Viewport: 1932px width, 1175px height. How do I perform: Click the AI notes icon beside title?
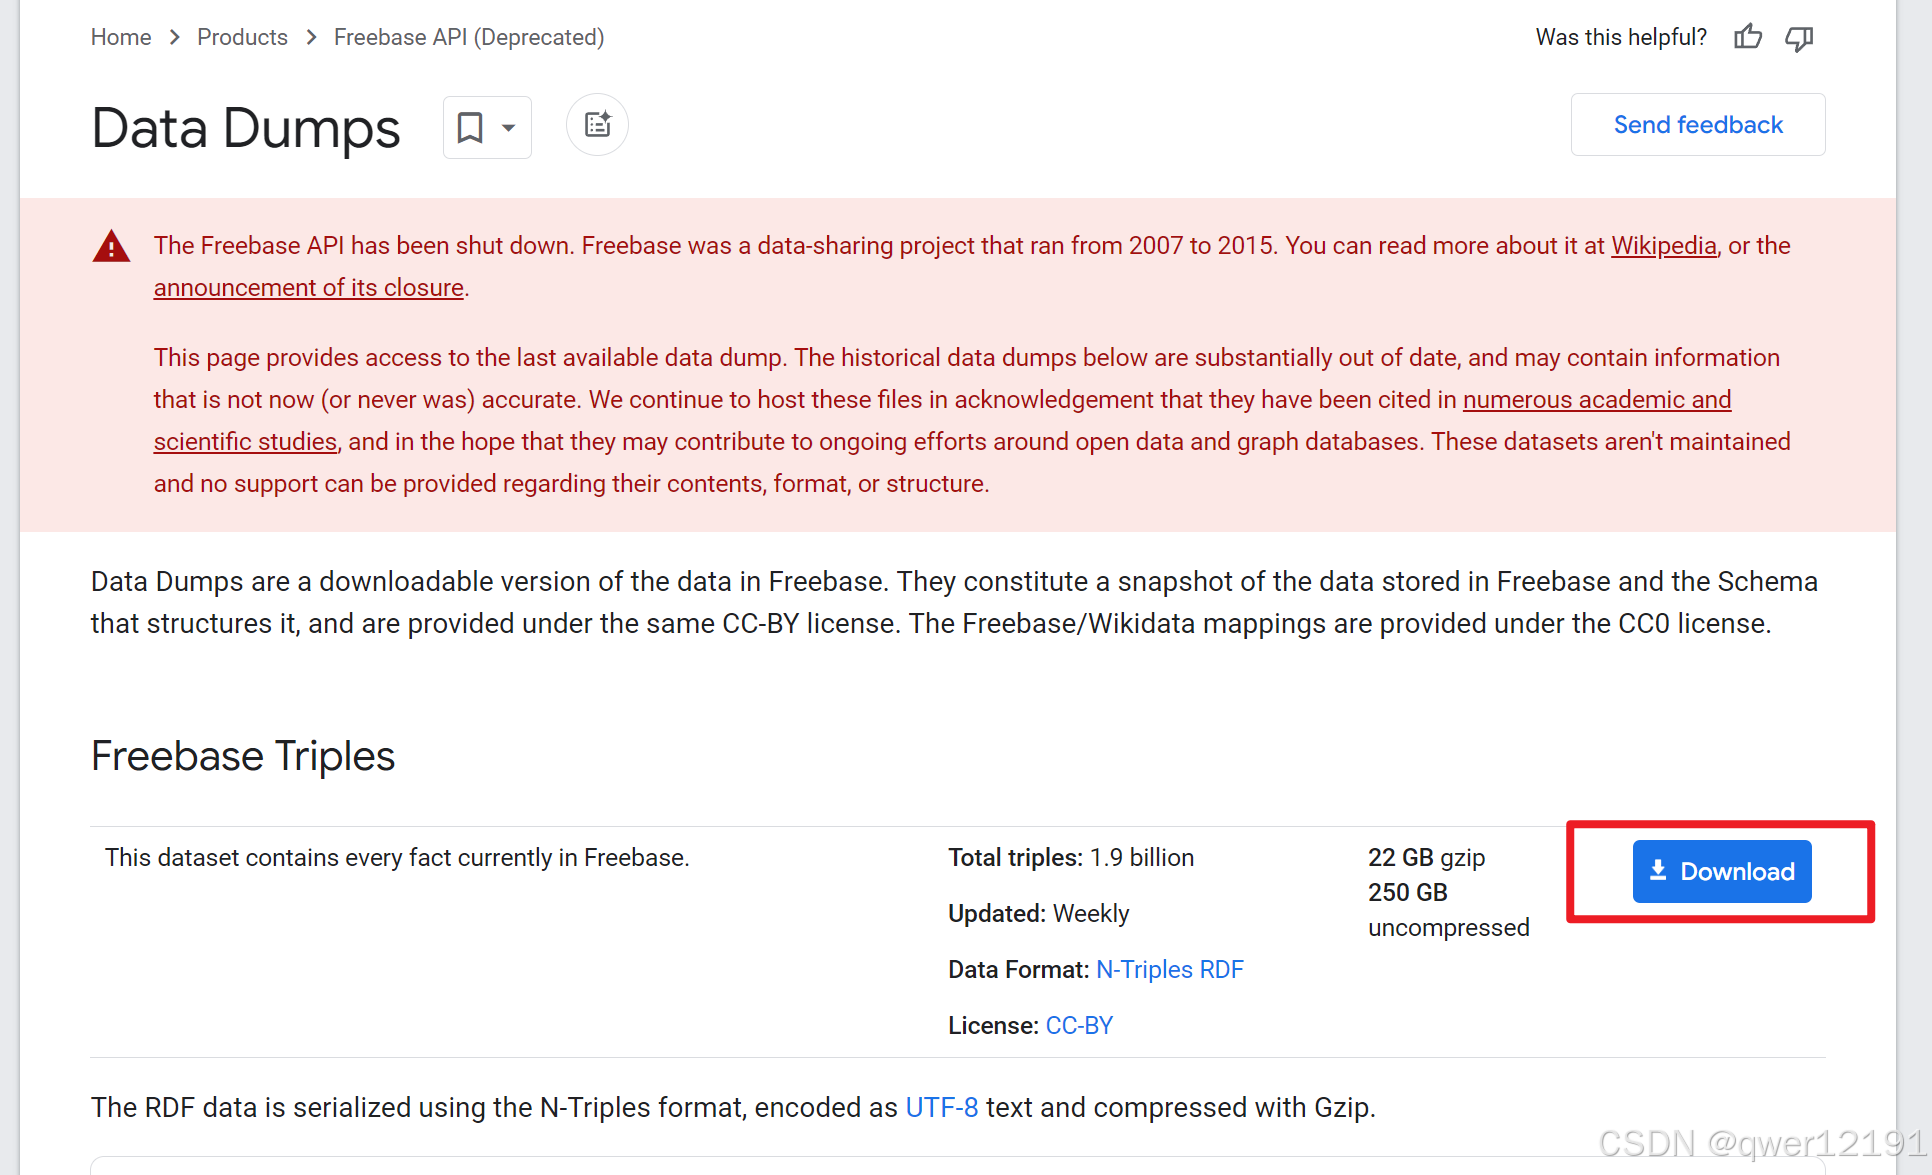(x=597, y=125)
